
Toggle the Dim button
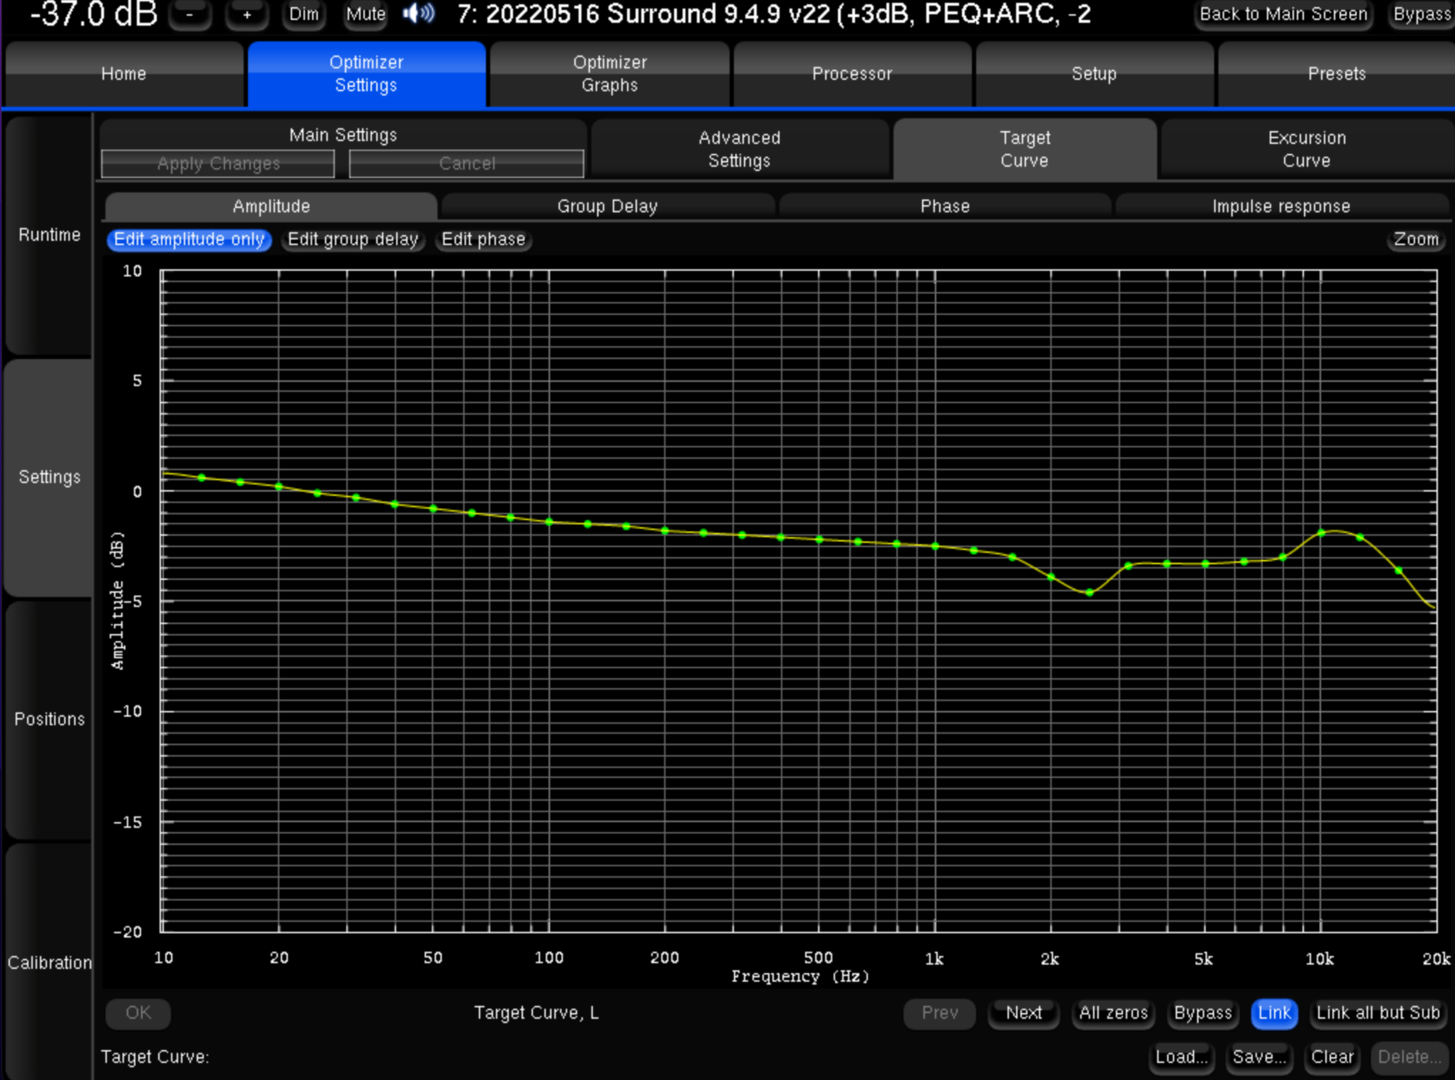(303, 14)
